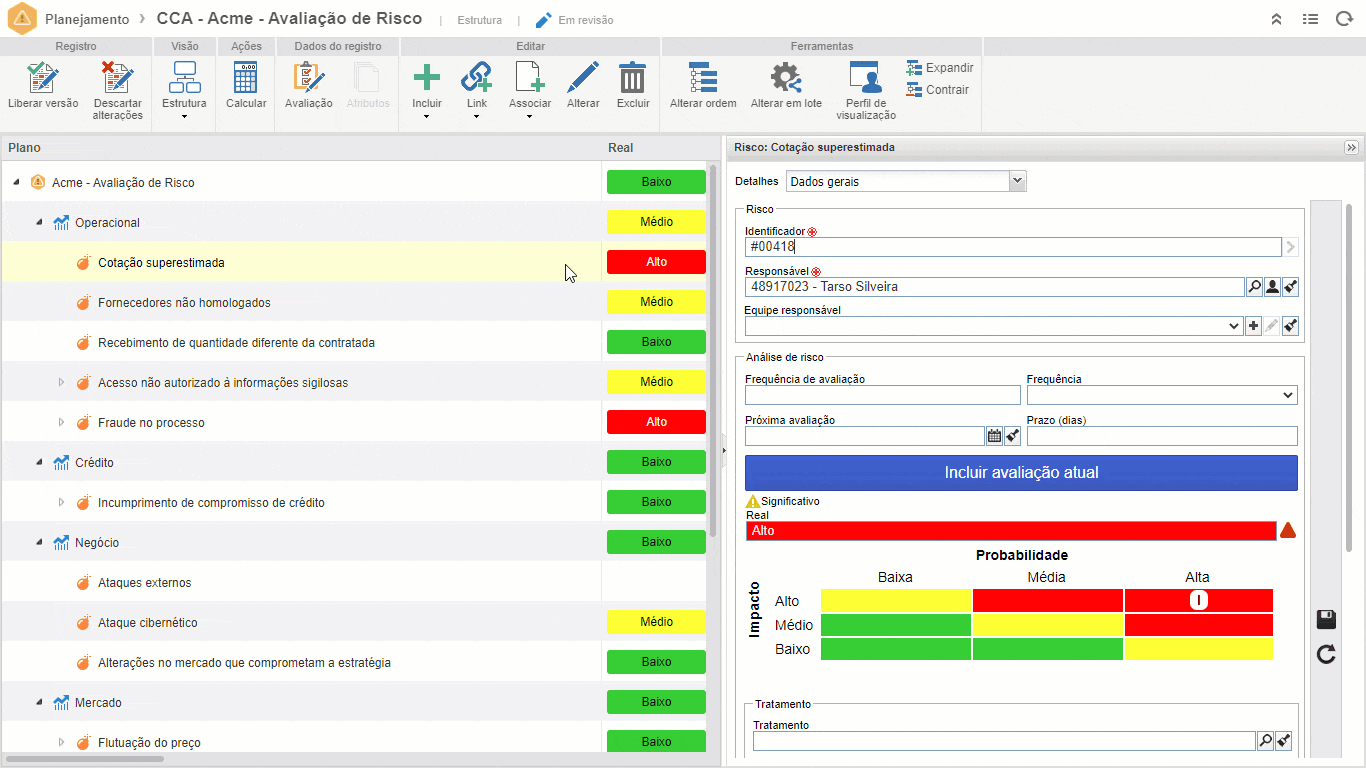This screenshot has width=1366, height=768.
Task: Collapse the Operacional tree branch
Action: (x=39, y=222)
